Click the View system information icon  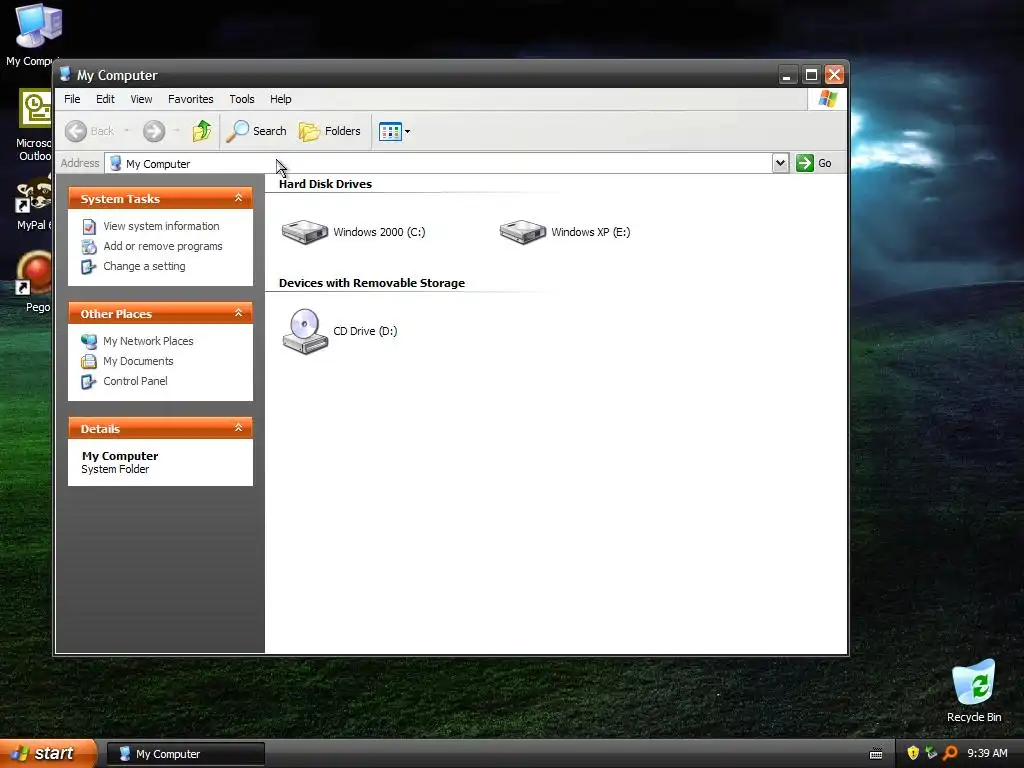tap(89, 227)
